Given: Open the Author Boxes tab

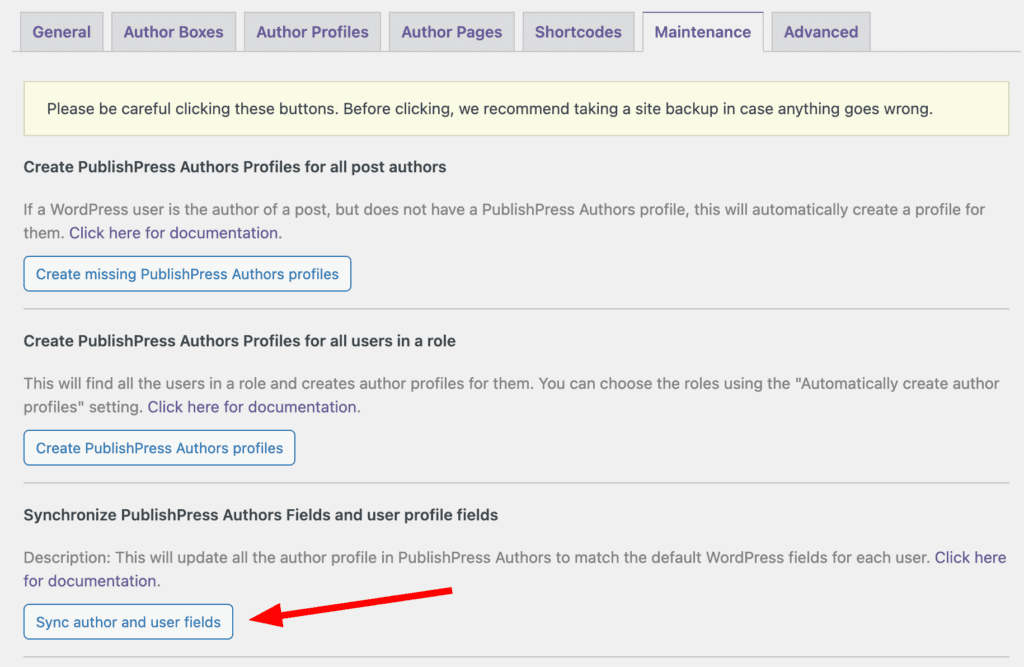Looking at the screenshot, I should tap(173, 31).
